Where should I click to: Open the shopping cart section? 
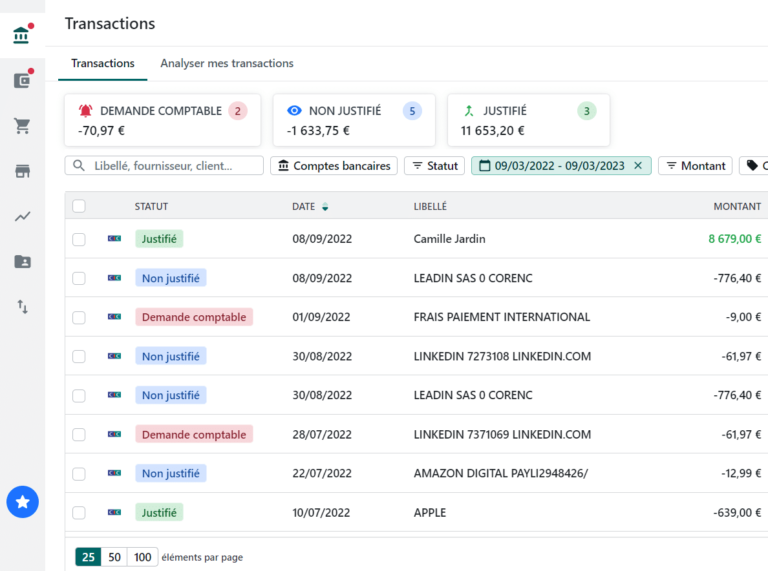pos(21,126)
